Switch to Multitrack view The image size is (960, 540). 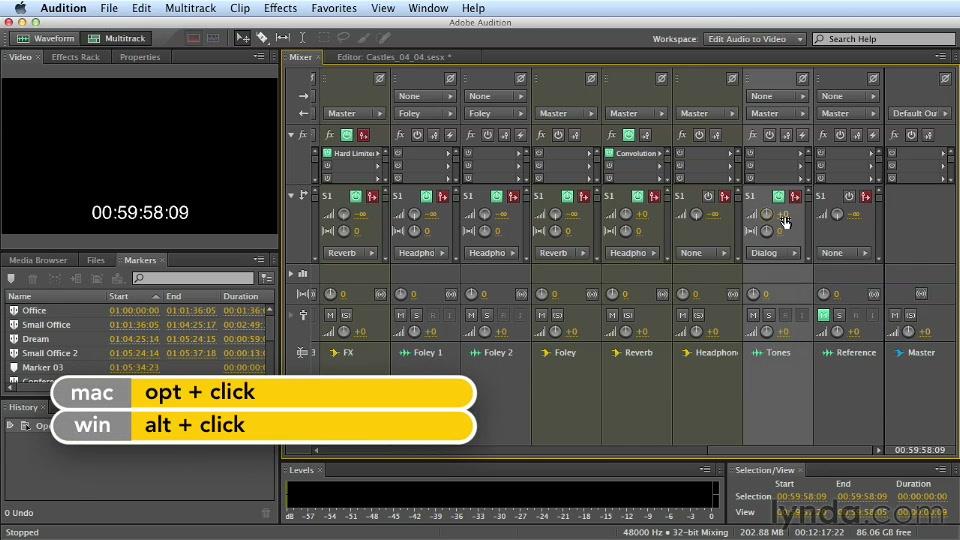point(117,38)
